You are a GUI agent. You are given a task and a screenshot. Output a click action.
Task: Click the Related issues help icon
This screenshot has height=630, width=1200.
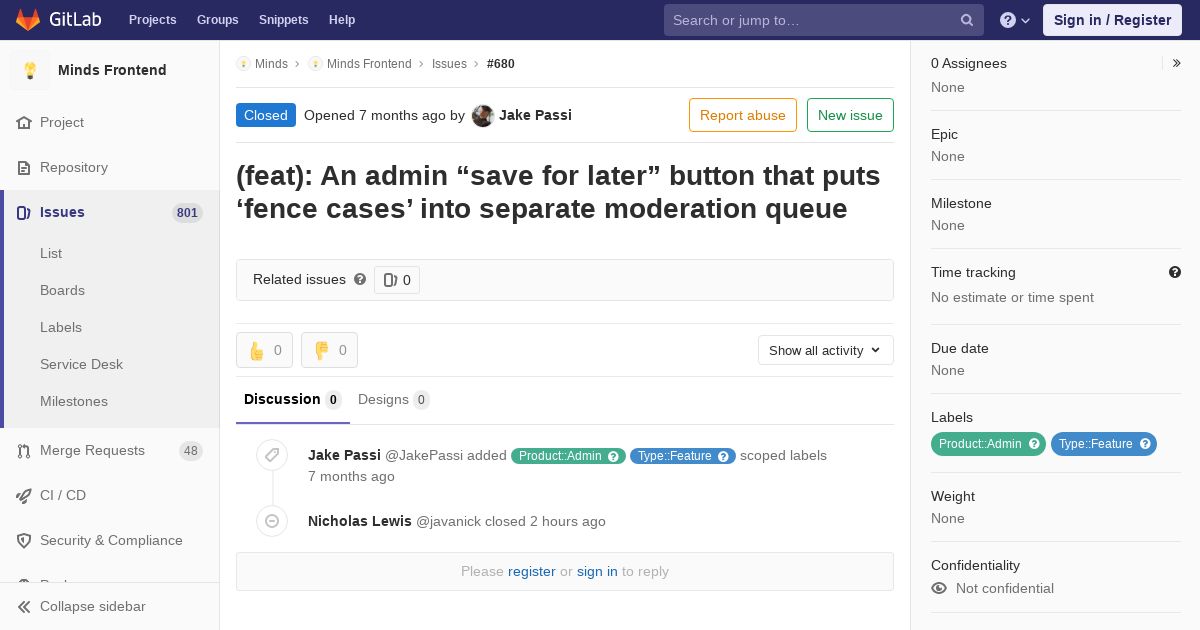click(360, 279)
